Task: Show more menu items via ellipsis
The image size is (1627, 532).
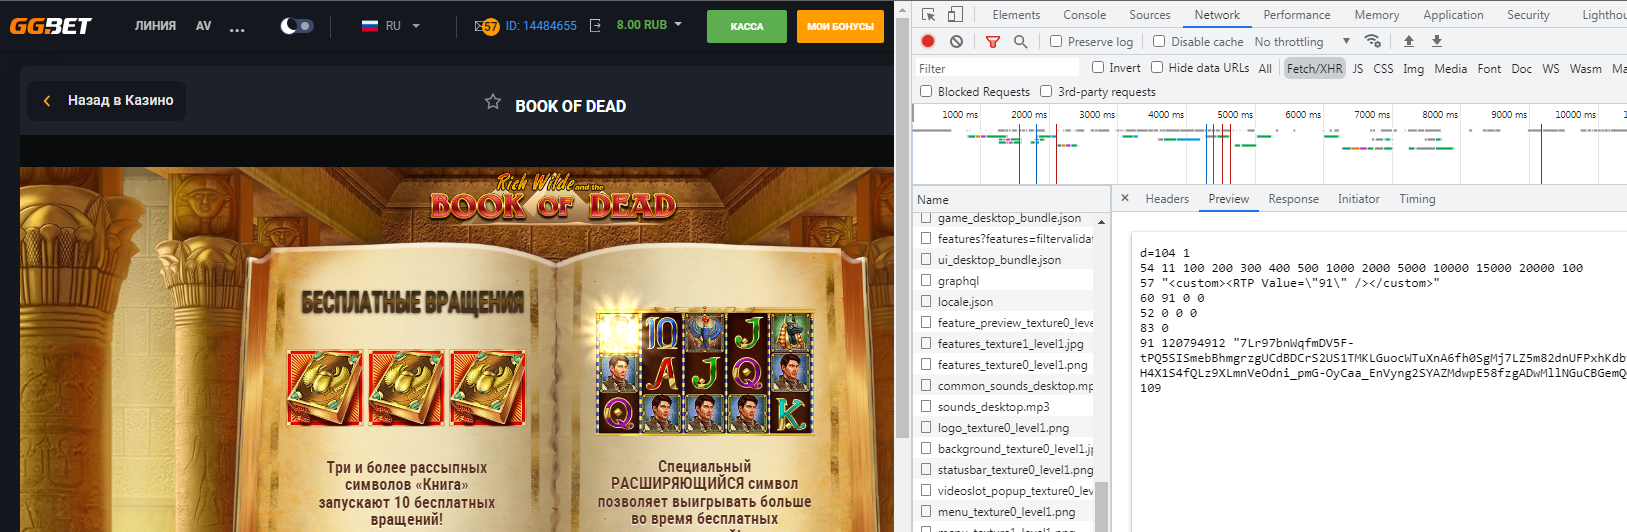Action: (237, 29)
